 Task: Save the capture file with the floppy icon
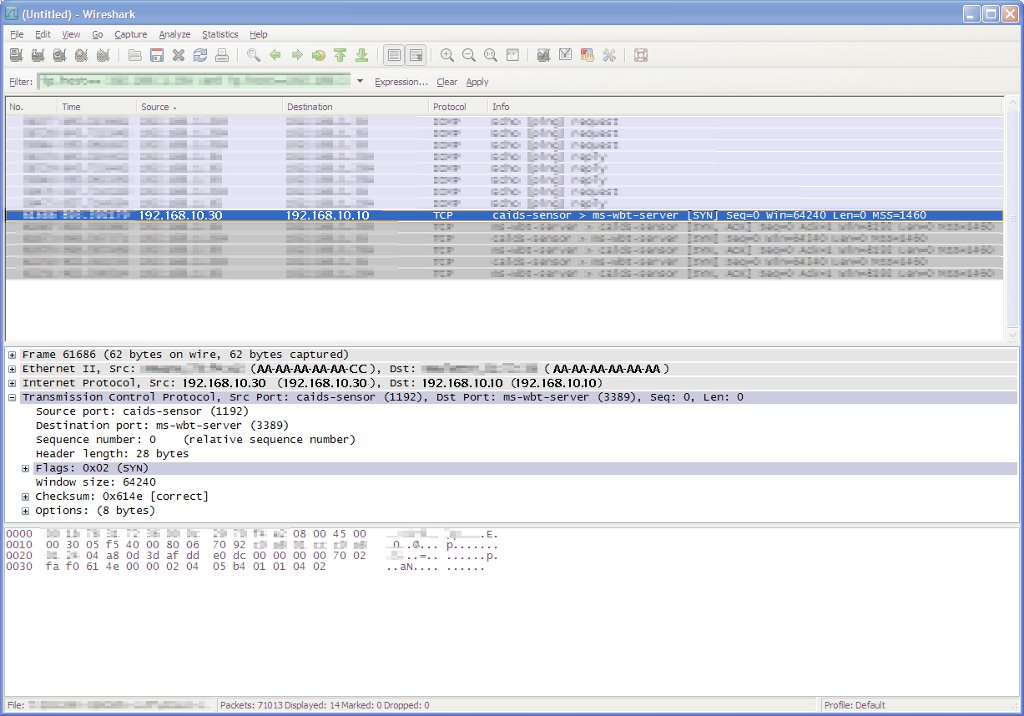point(157,56)
